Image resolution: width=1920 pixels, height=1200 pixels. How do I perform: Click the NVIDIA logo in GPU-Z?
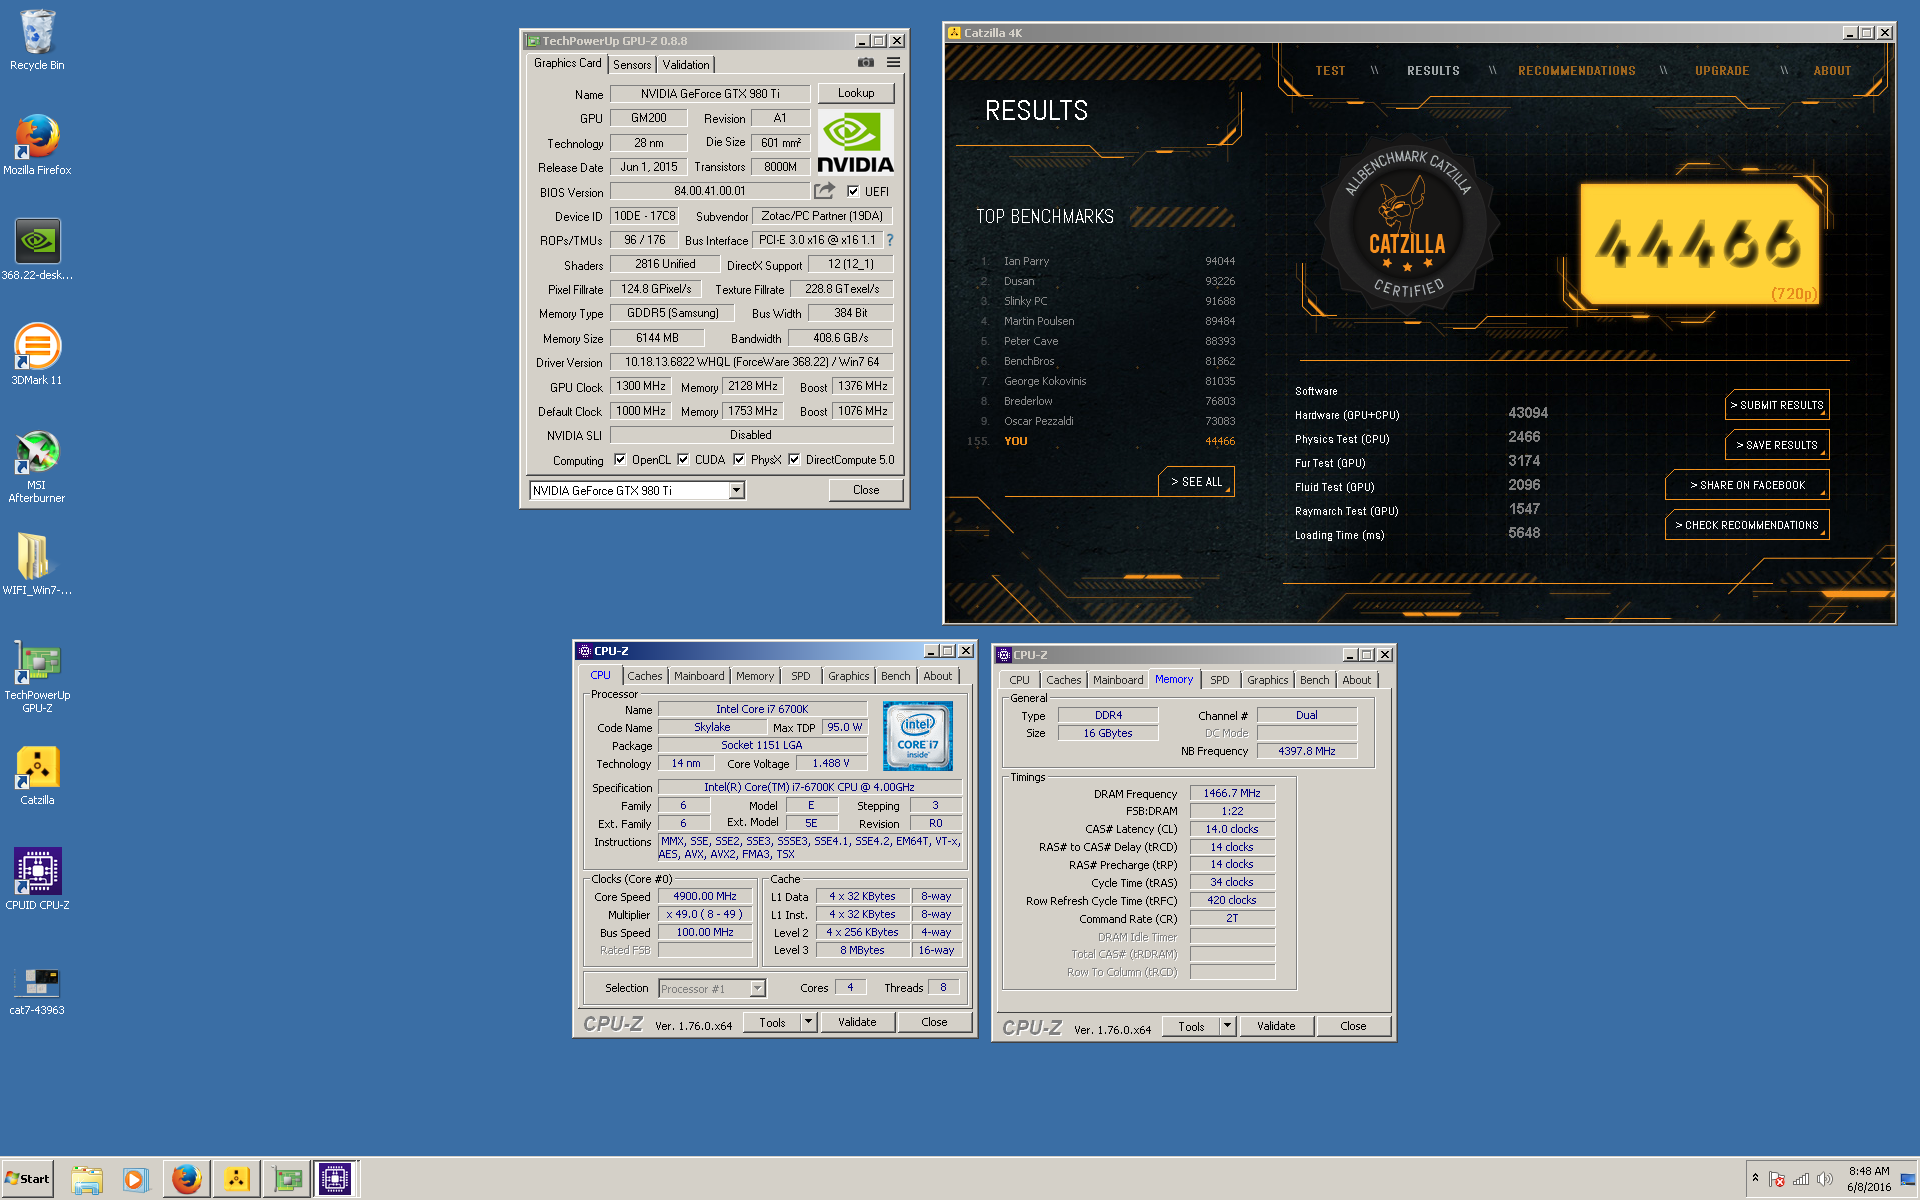coord(855,142)
